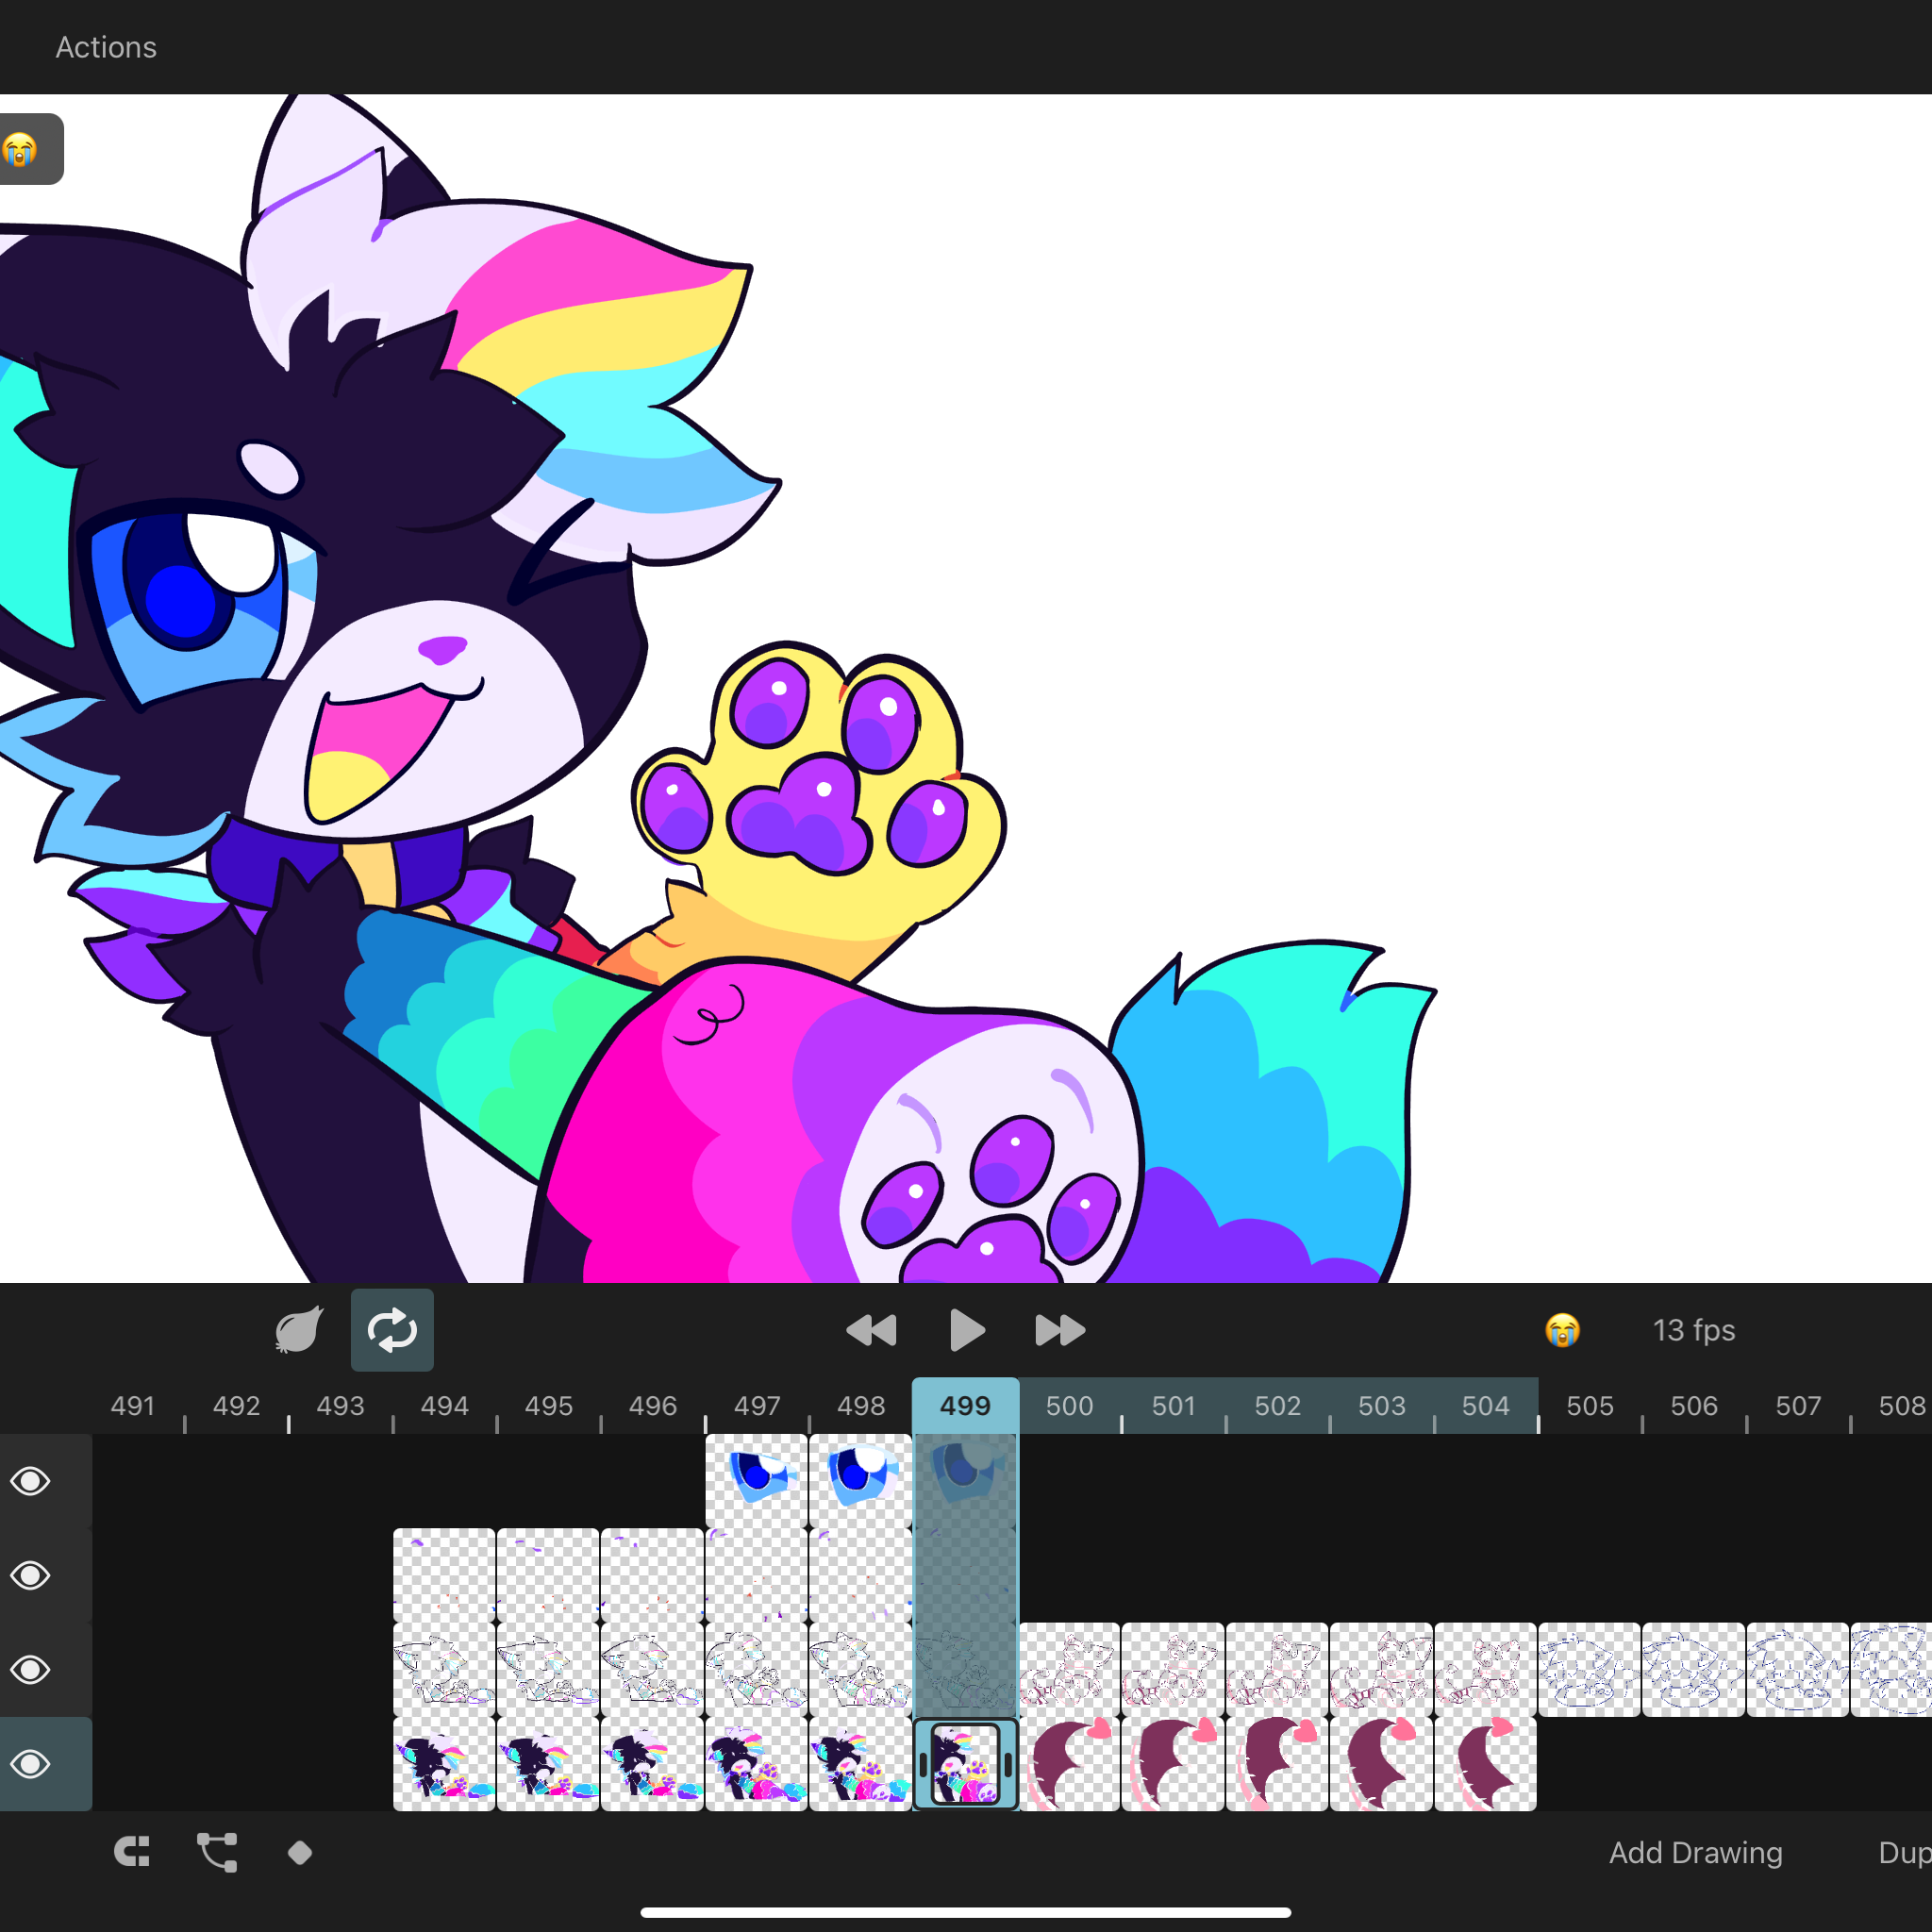Image resolution: width=1932 pixels, height=1932 pixels.
Task: Jump back with the rewind button
Action: click(871, 1331)
